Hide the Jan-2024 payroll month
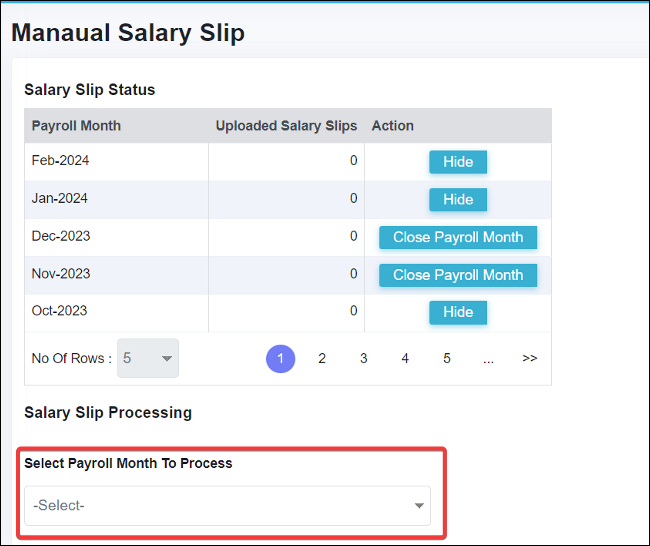This screenshot has height=546, width=650. pos(458,199)
